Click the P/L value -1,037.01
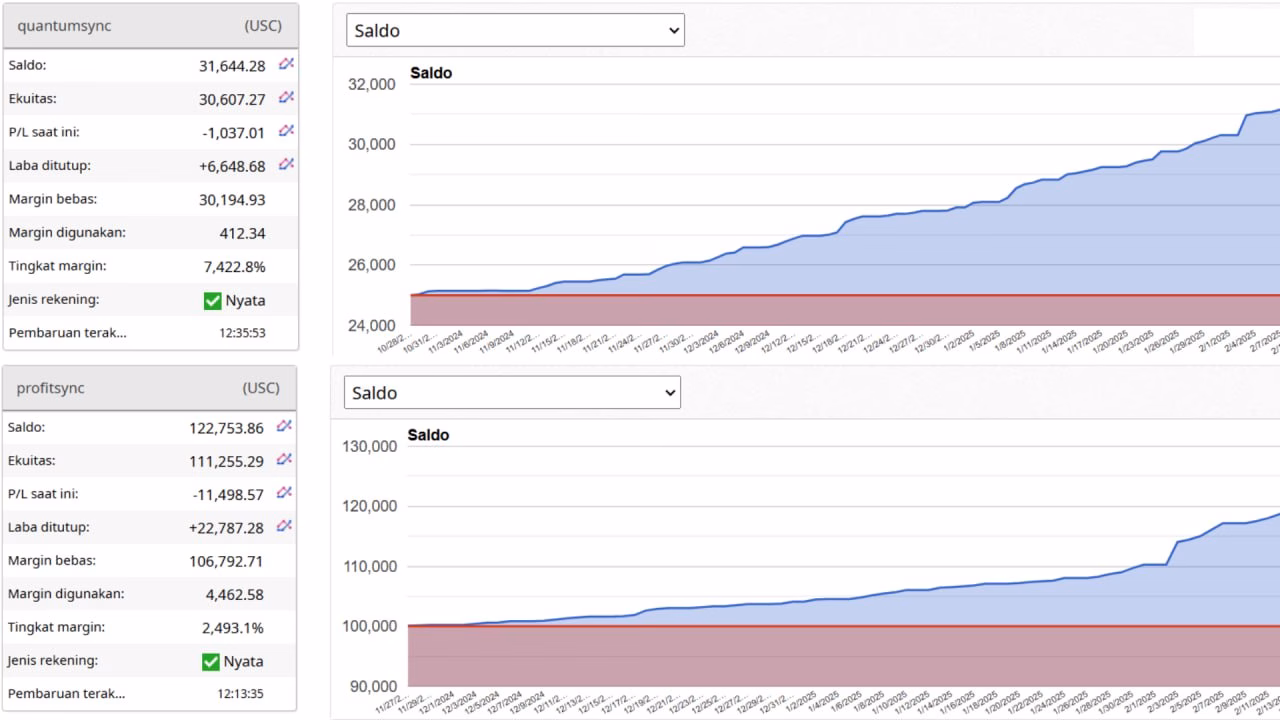 coord(234,133)
